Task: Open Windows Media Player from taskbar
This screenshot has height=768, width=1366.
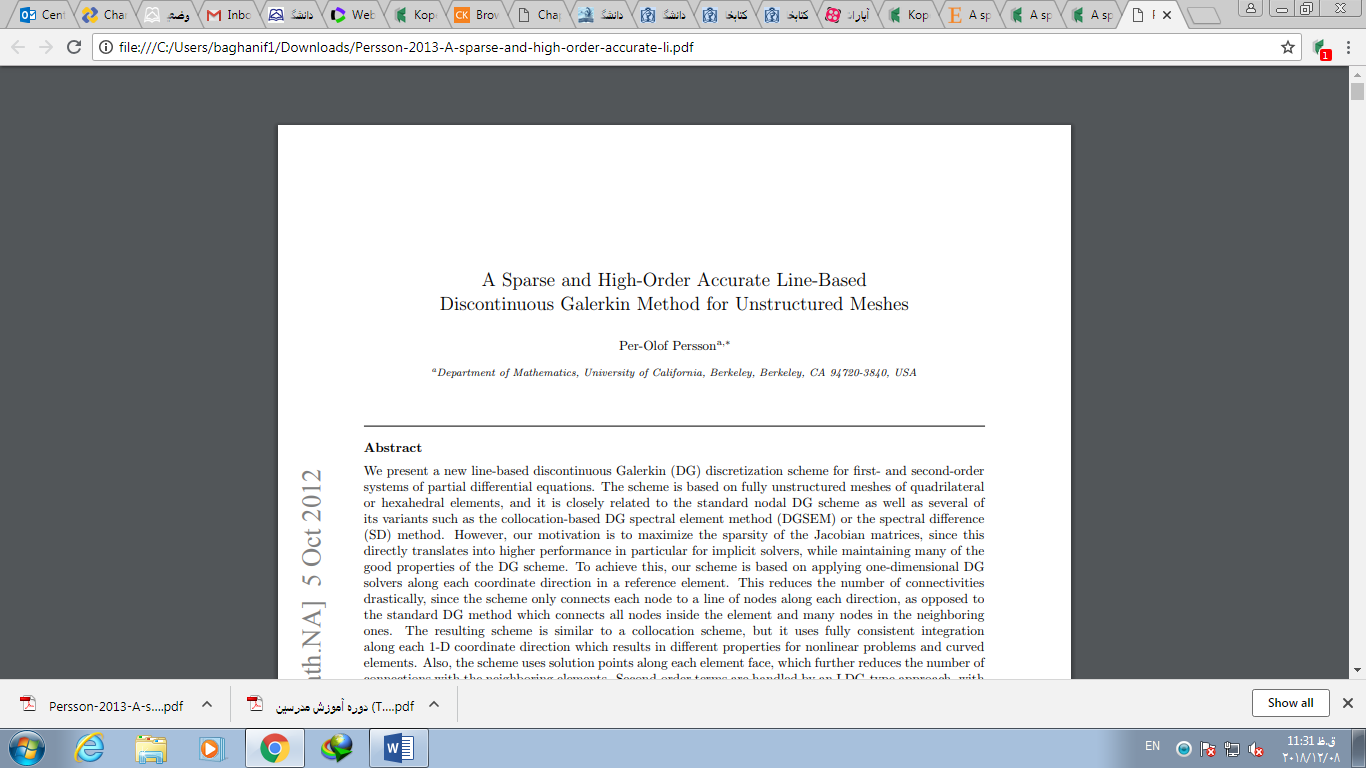Action: click(x=212, y=748)
